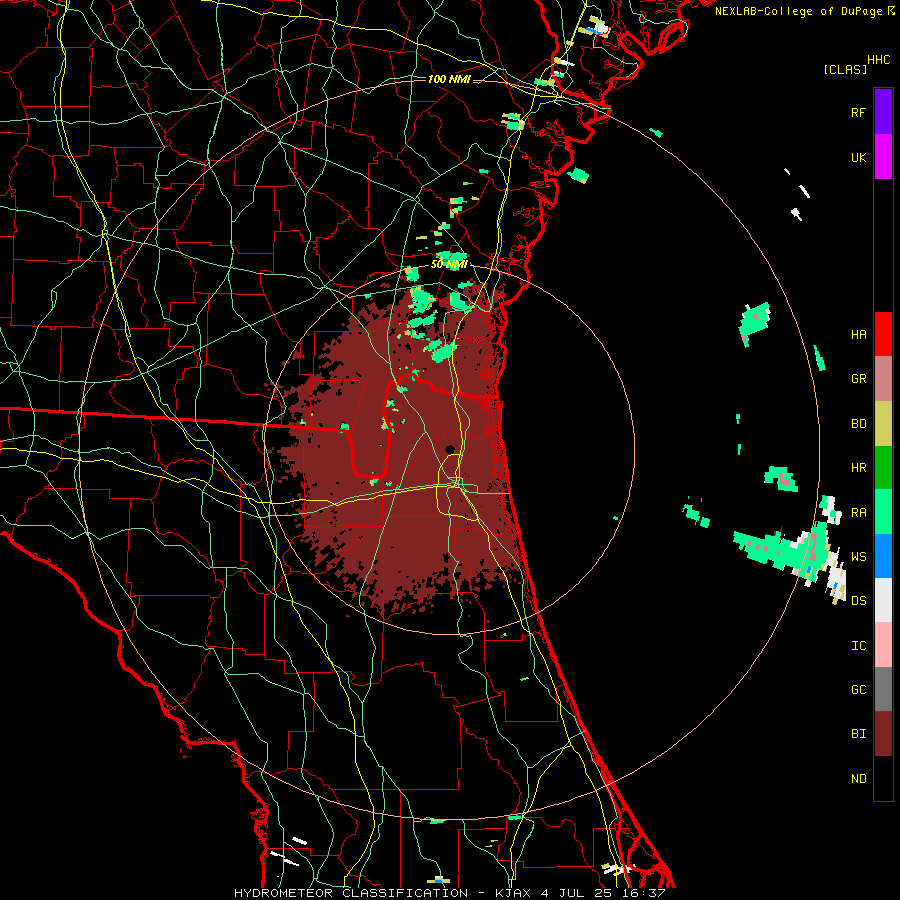Screen dimensions: 900x900
Task: Click the HA legend label
Action: 858,334
